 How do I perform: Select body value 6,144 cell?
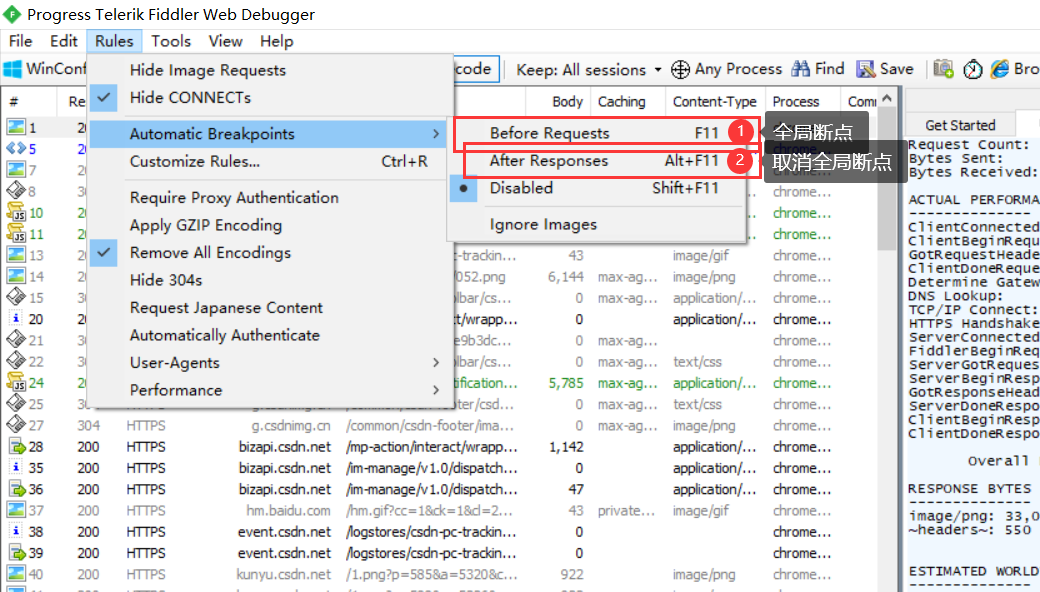[x=566, y=277]
